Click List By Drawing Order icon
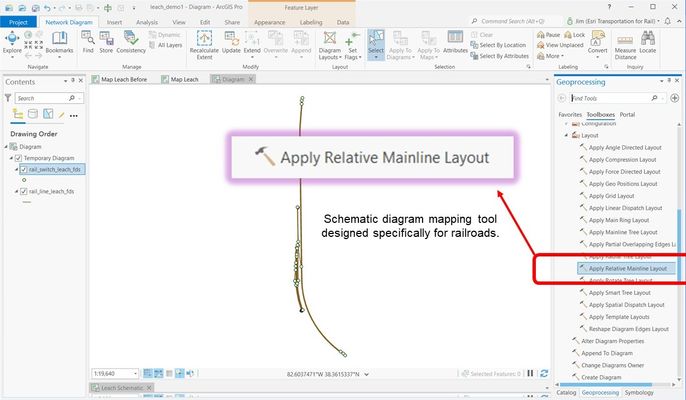The width and height of the screenshot is (686, 400). (x=18, y=114)
